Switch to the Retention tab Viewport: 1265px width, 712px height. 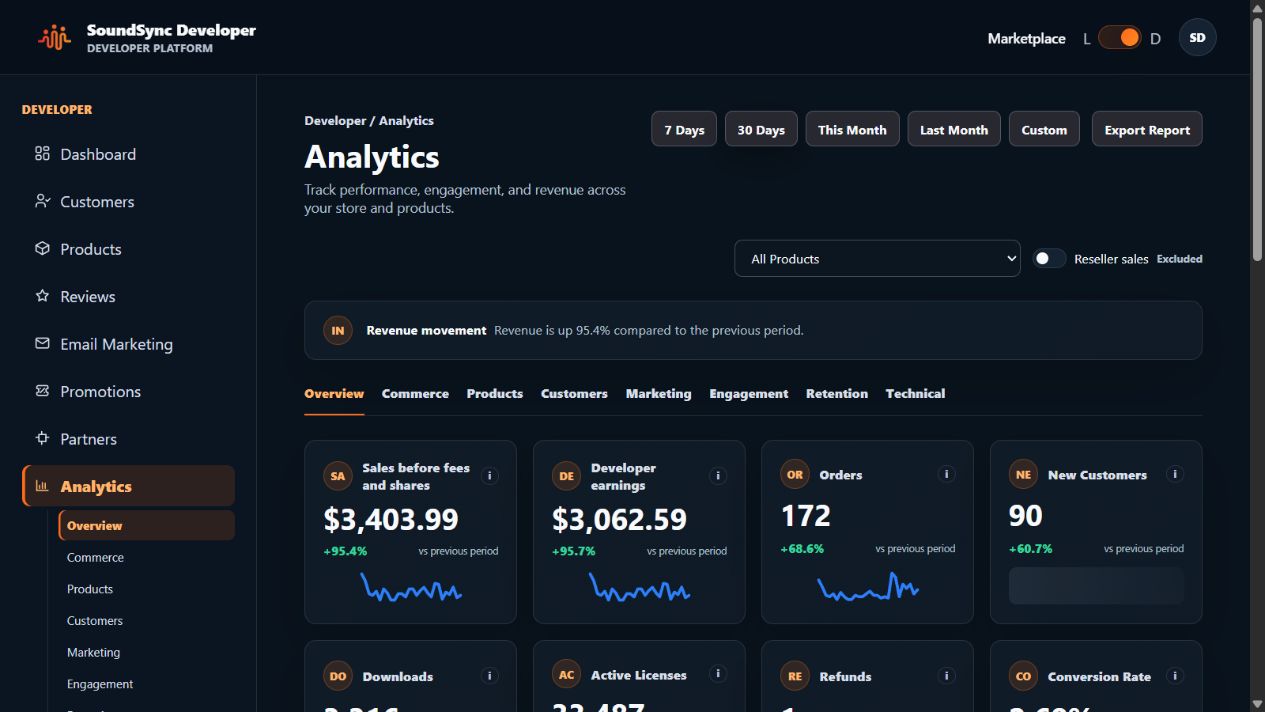point(837,394)
